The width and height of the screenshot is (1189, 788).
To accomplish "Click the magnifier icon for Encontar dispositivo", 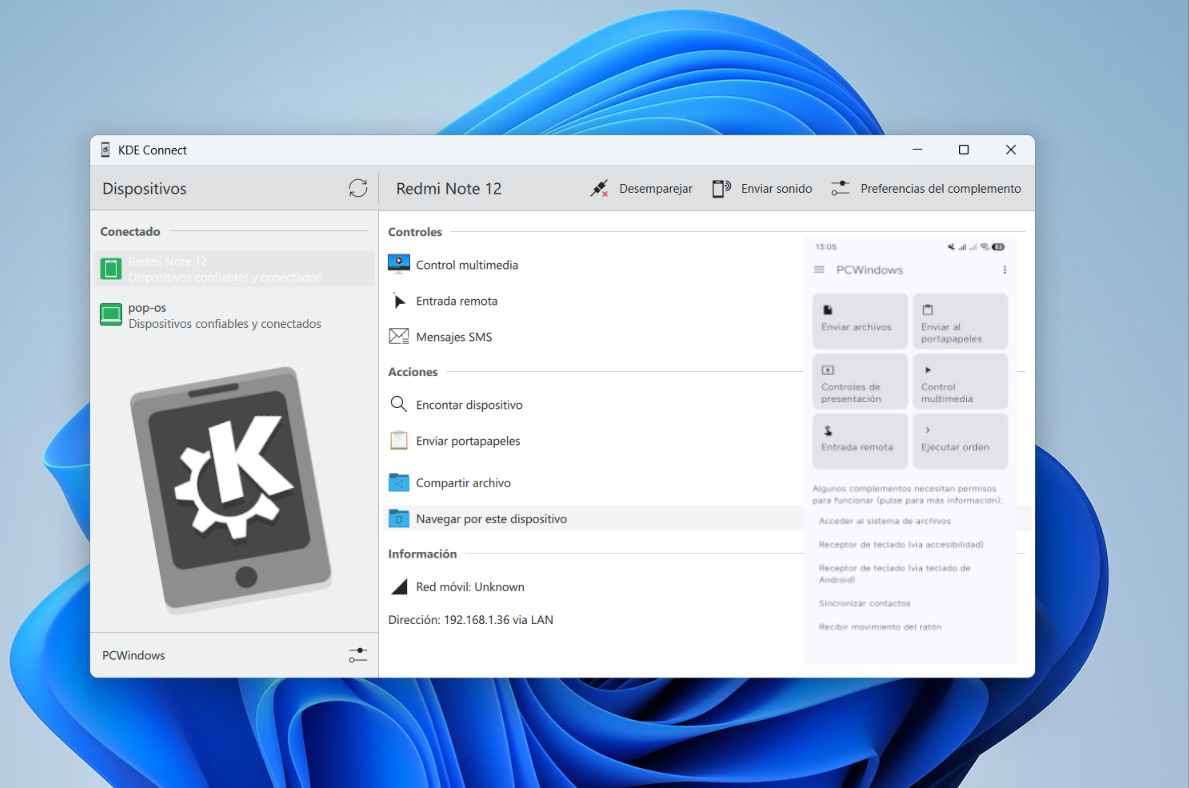I will click(398, 404).
